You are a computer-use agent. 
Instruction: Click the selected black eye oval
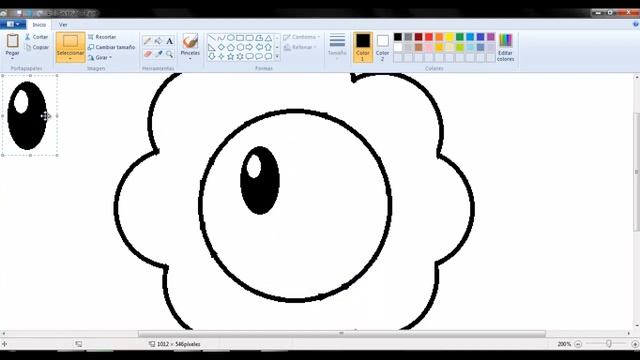[27, 116]
